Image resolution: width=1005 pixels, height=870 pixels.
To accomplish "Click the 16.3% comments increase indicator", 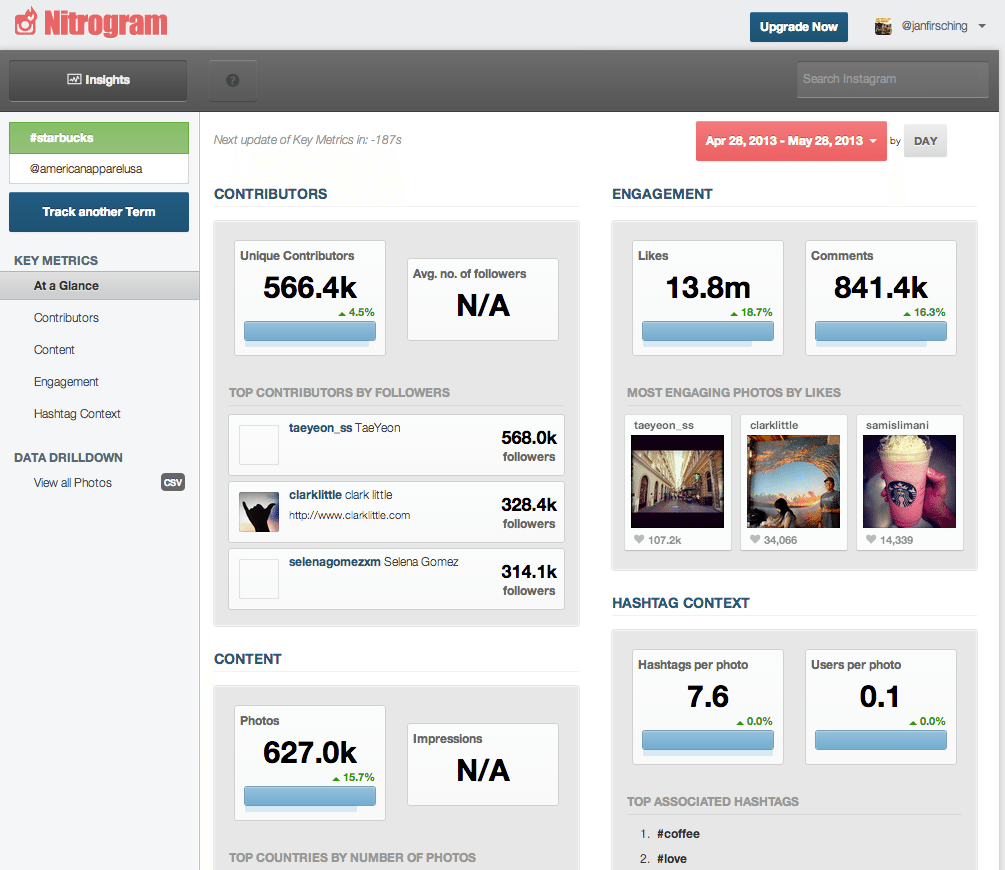I will pos(924,312).
